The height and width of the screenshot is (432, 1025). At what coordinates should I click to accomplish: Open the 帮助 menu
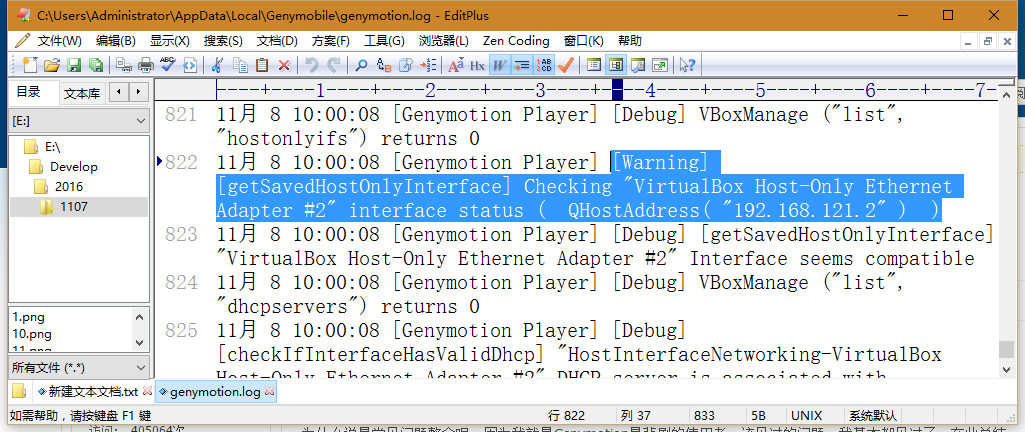tap(630, 41)
